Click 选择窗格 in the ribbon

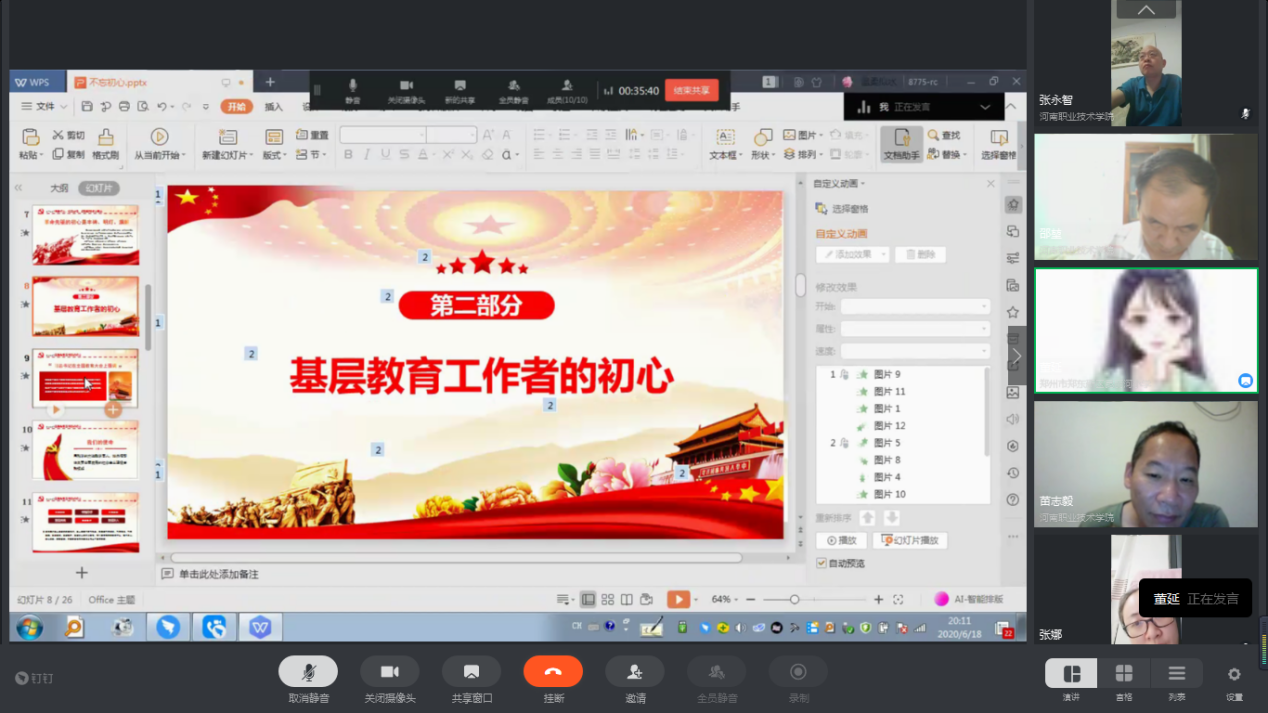[998, 144]
